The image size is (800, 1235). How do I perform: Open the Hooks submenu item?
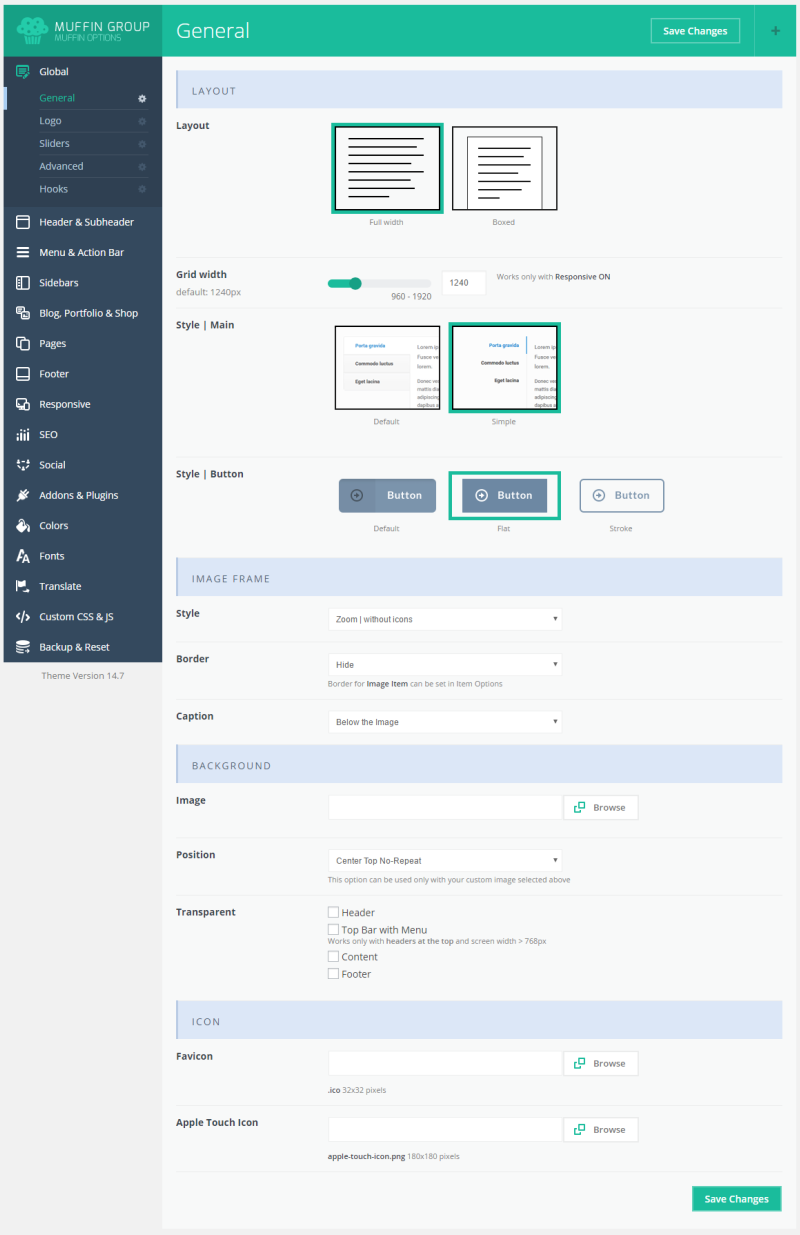pyautogui.click(x=54, y=189)
